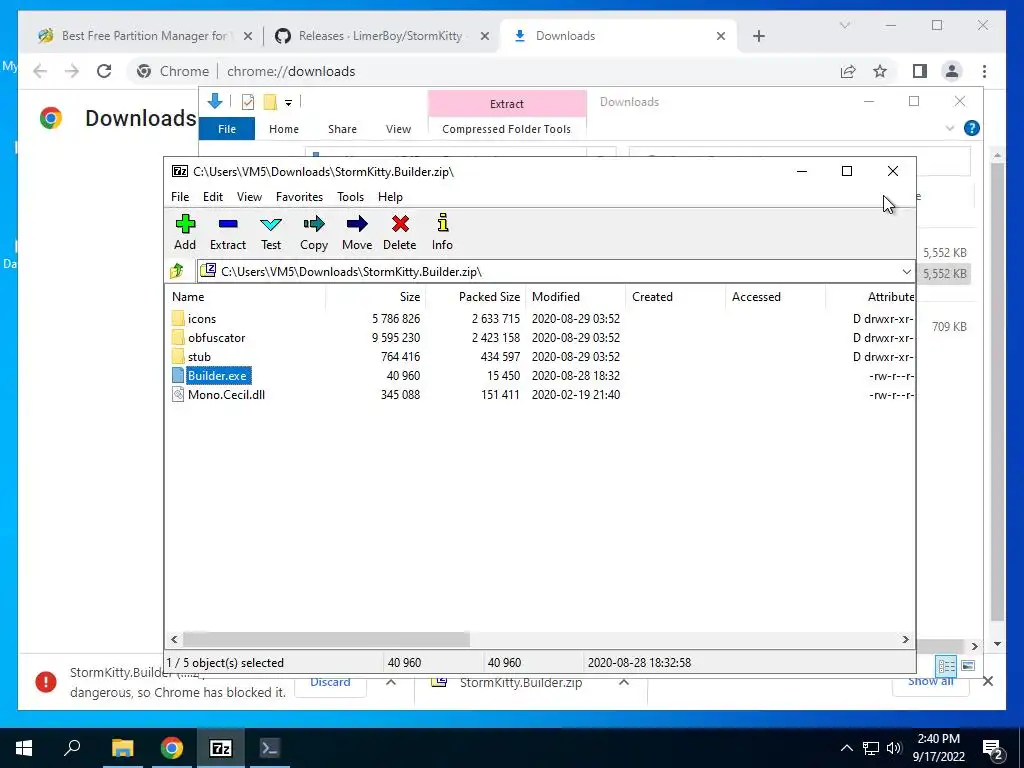Discard the blocked StormKitty download

click(330, 682)
